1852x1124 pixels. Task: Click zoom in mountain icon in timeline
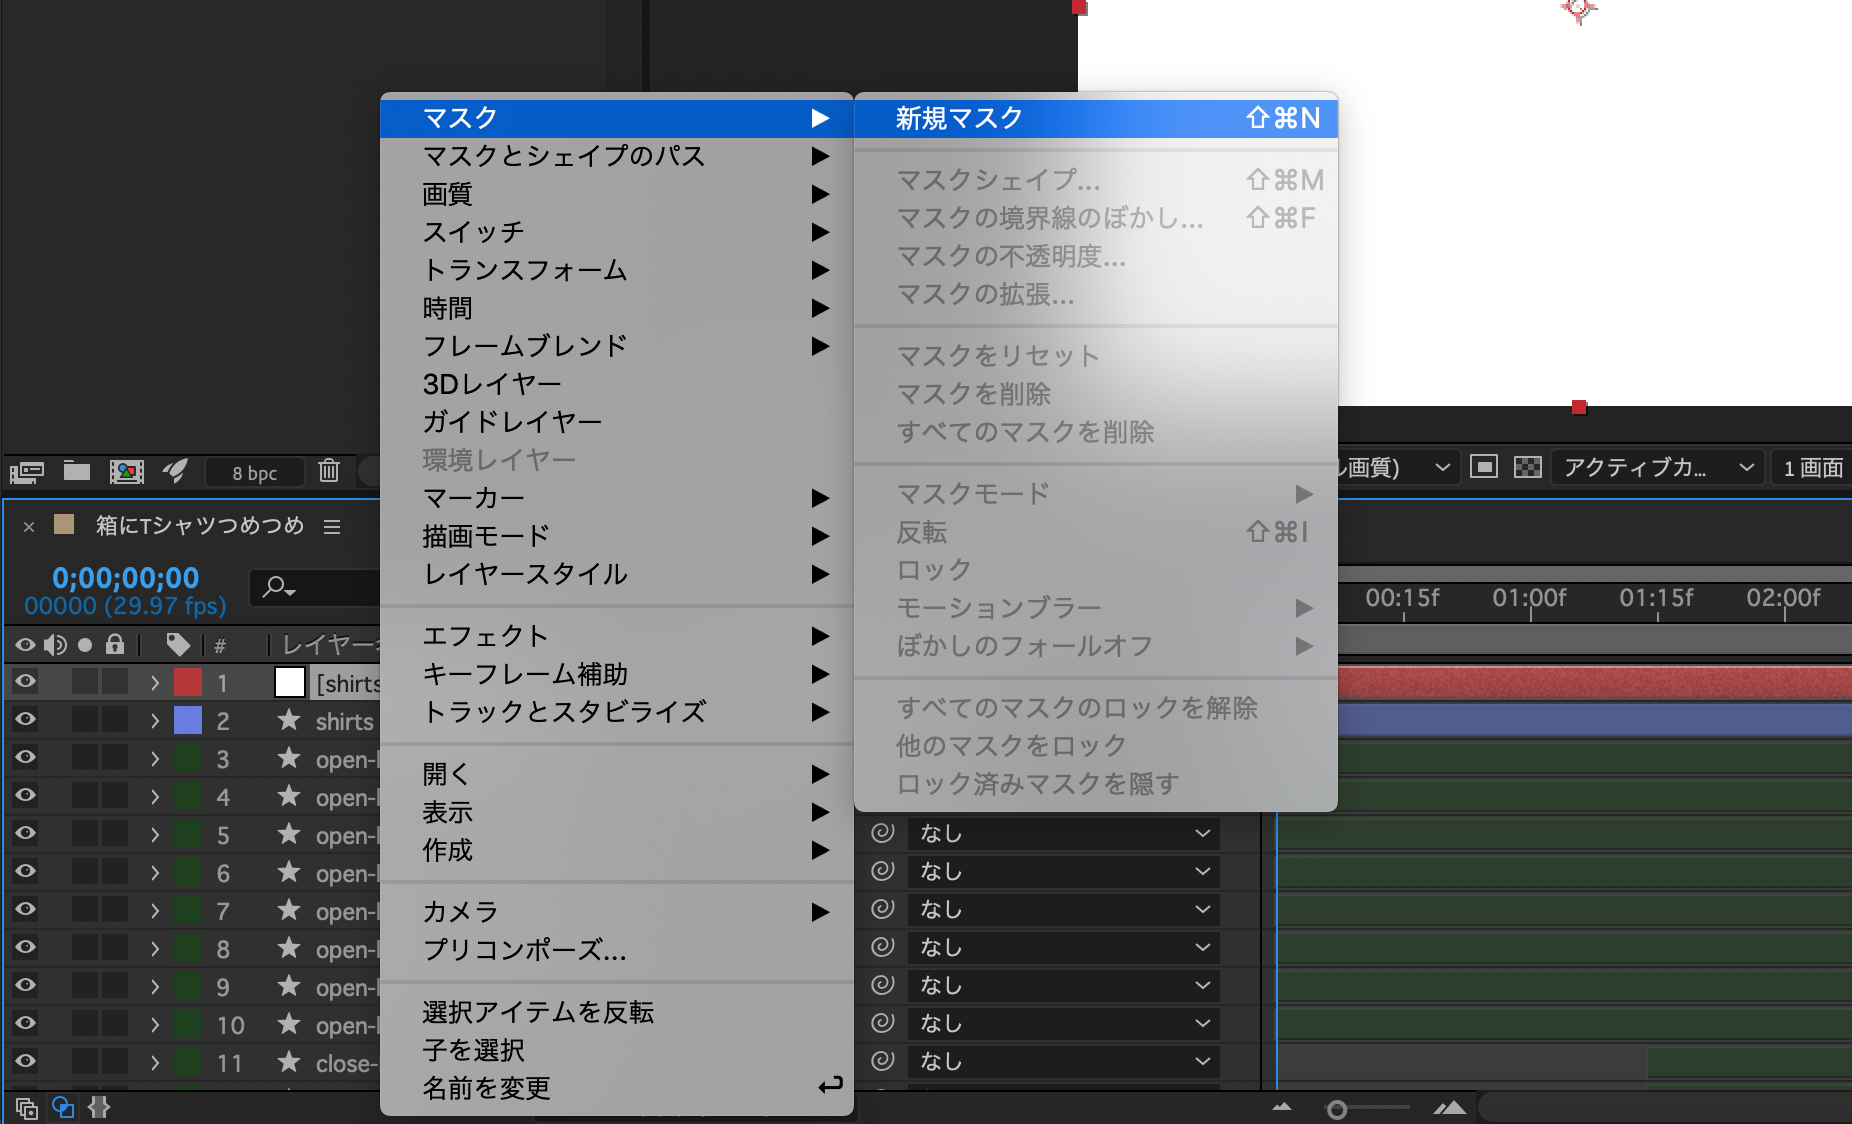(x=1450, y=1107)
